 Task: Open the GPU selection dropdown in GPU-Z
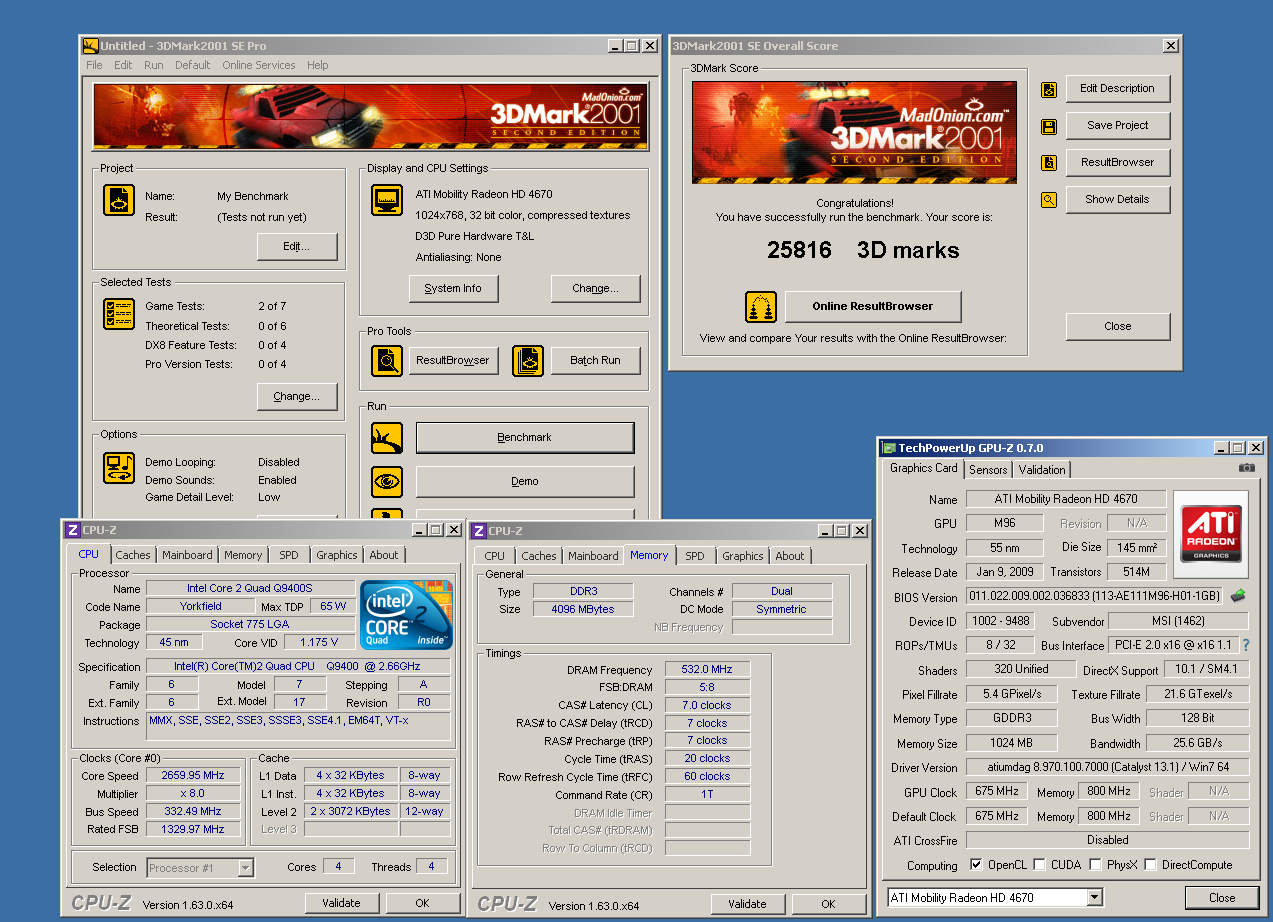click(x=1094, y=898)
